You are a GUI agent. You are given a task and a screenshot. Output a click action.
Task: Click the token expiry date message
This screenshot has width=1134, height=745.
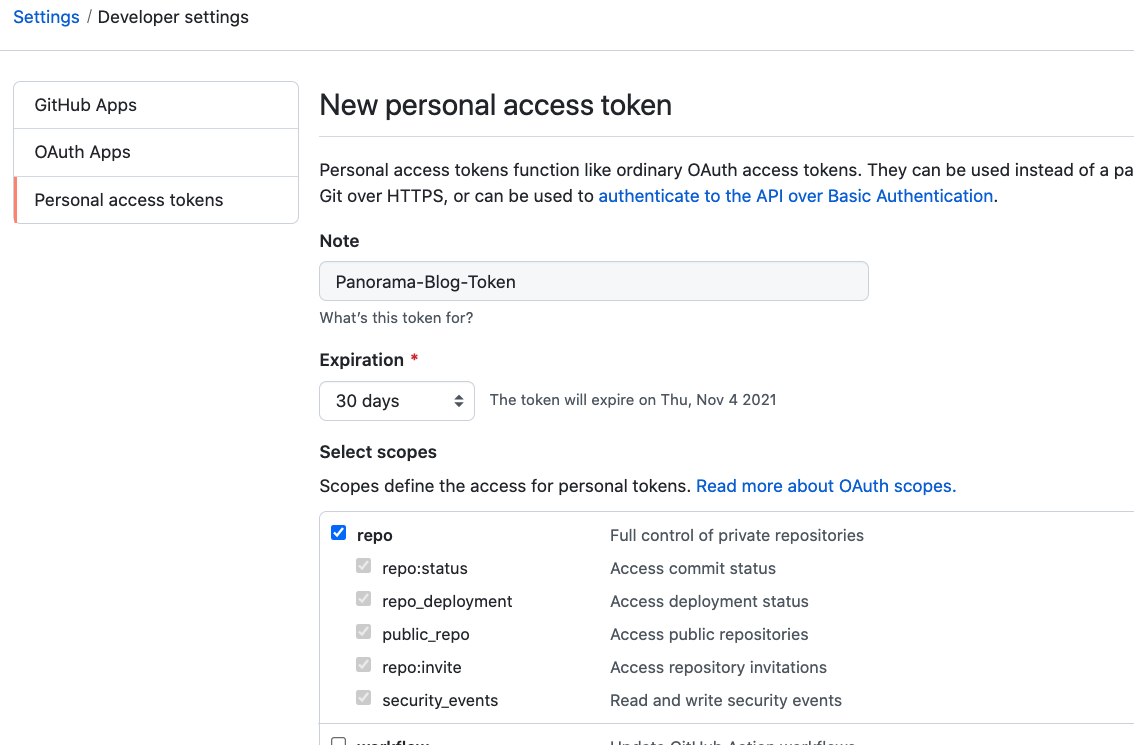point(632,400)
